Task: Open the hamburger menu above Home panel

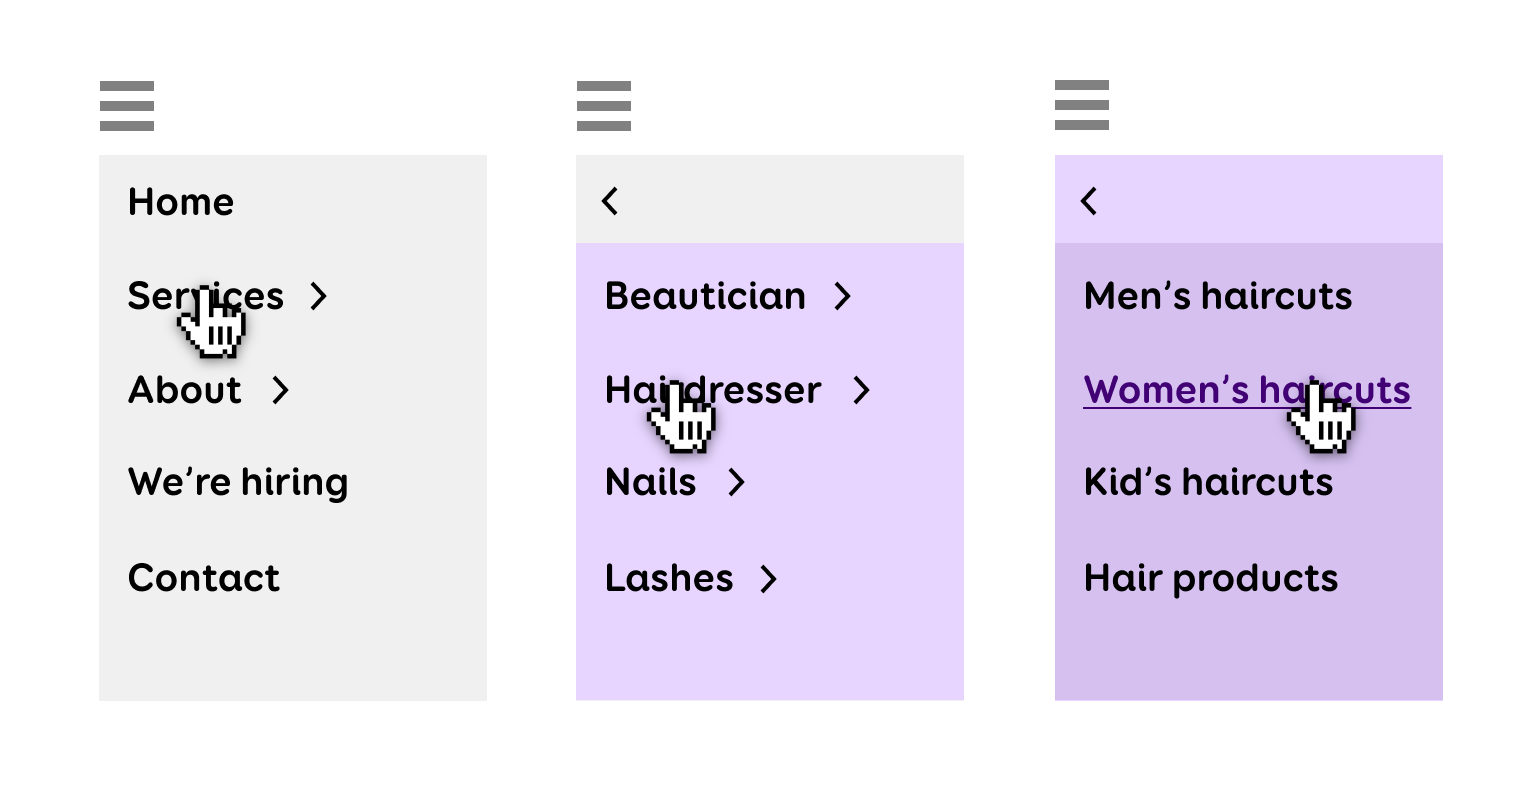Action: 127,106
